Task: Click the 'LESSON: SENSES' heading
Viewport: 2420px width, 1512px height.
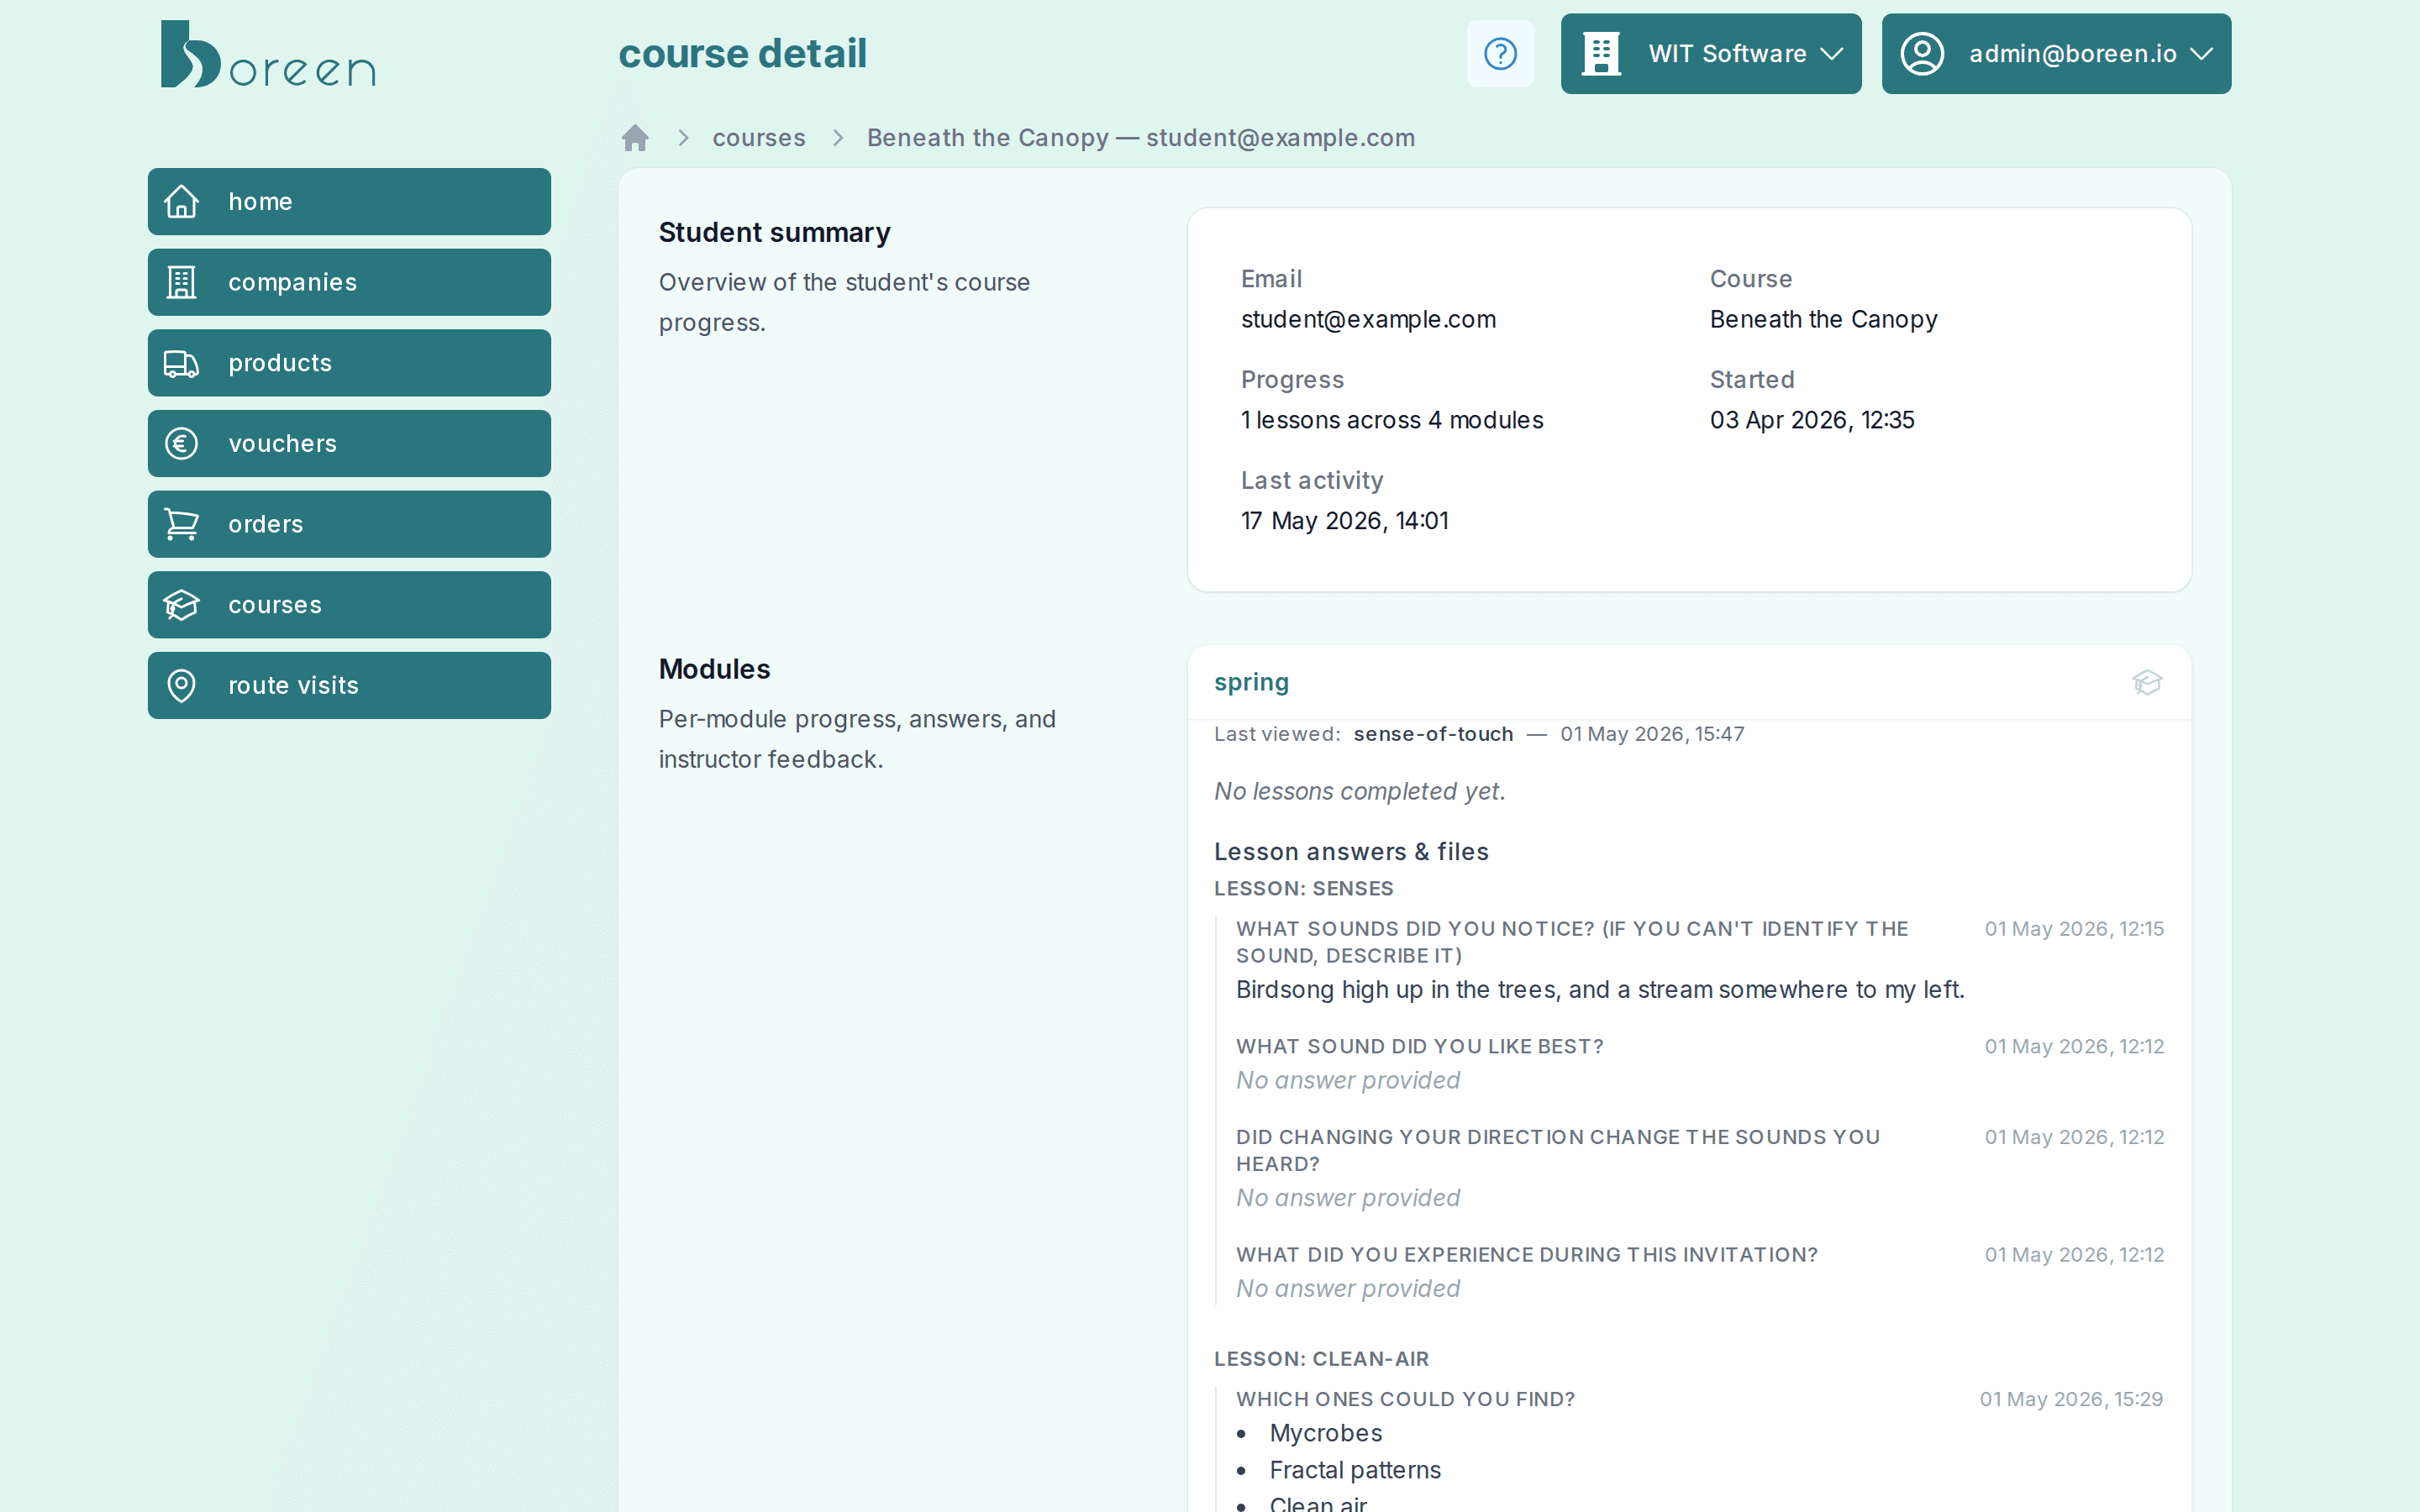Action: point(1303,888)
